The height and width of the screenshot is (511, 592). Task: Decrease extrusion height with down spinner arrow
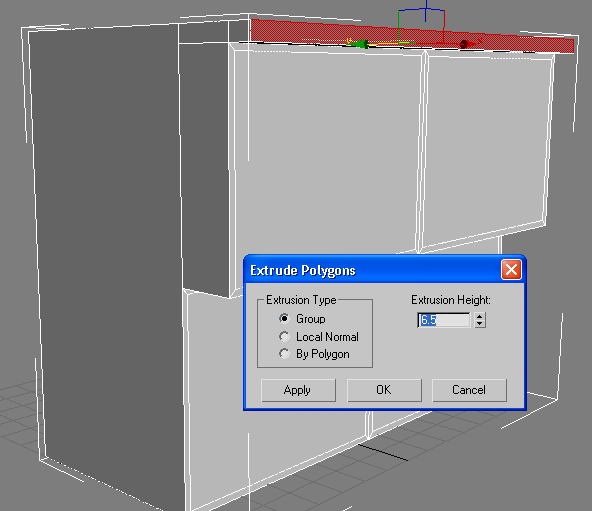pyautogui.click(x=480, y=324)
